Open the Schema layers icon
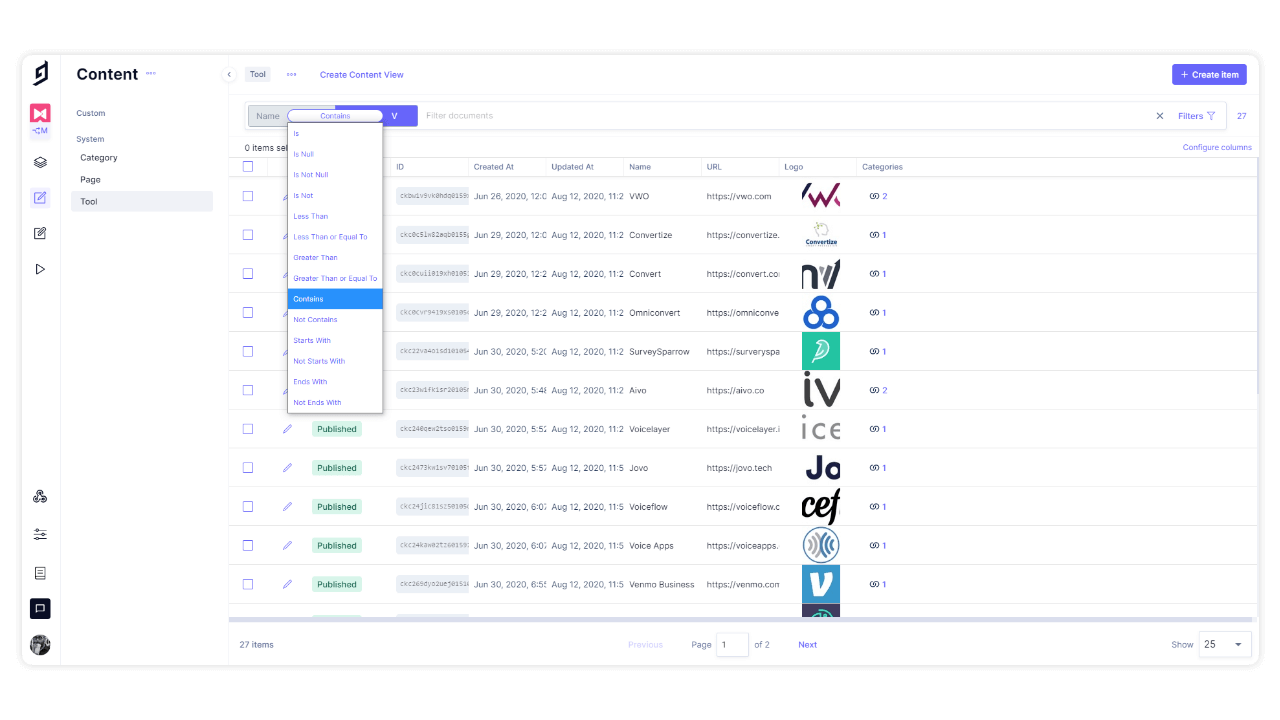This screenshot has width=1280, height=720. [40, 162]
